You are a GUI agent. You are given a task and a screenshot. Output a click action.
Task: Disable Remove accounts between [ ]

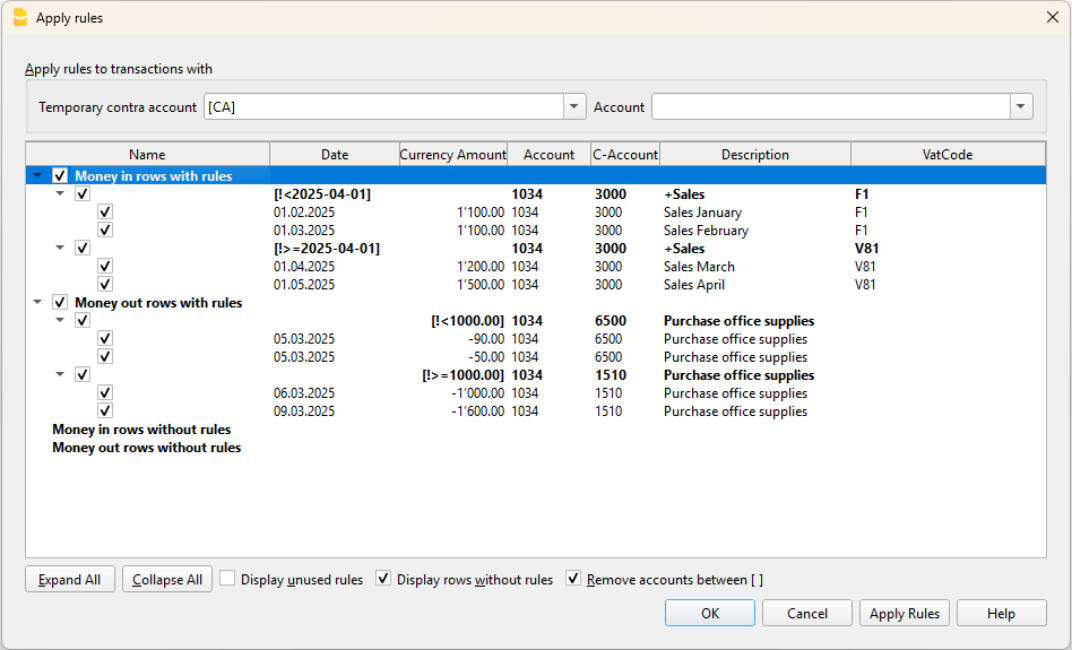tap(574, 579)
